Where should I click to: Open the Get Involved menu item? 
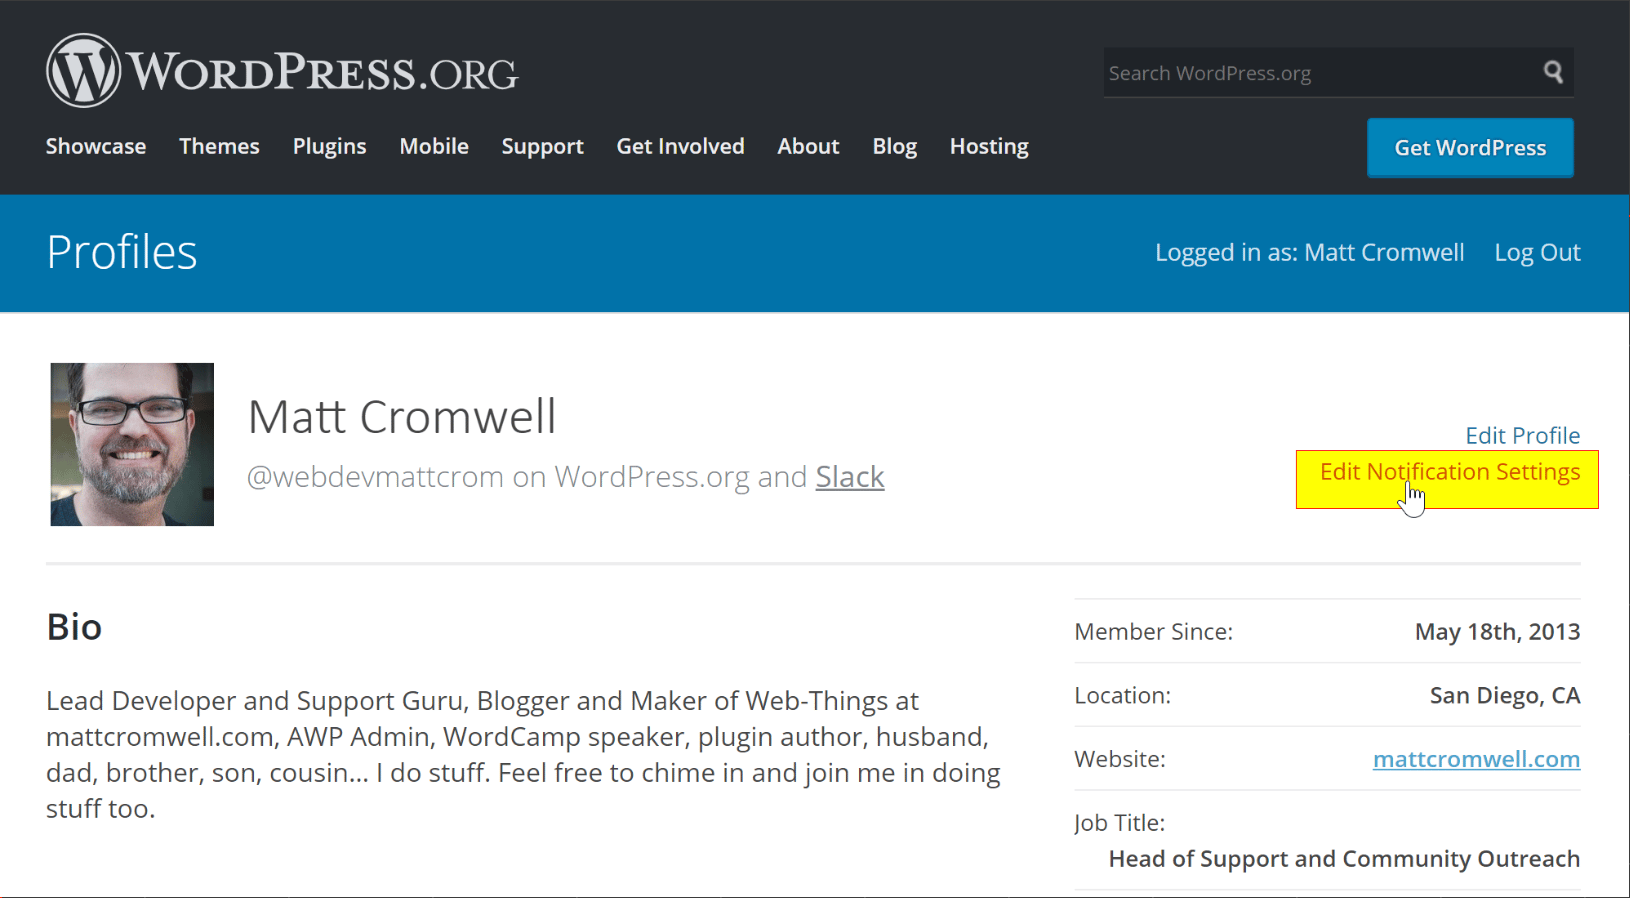pos(680,146)
